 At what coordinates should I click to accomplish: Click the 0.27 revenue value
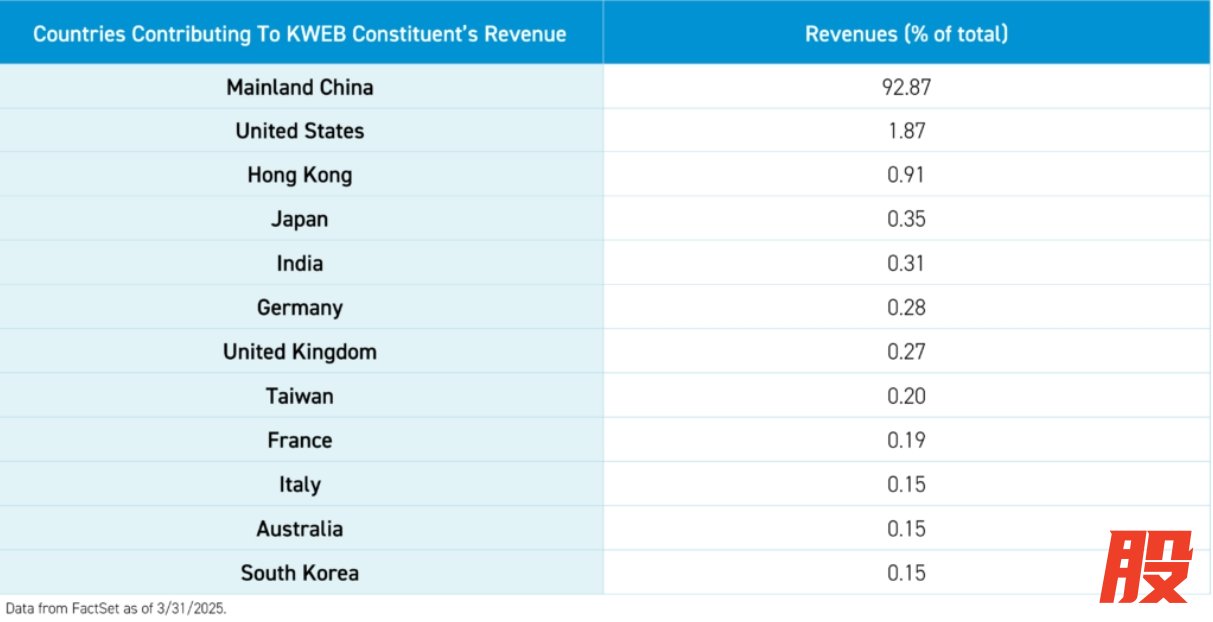(x=906, y=352)
